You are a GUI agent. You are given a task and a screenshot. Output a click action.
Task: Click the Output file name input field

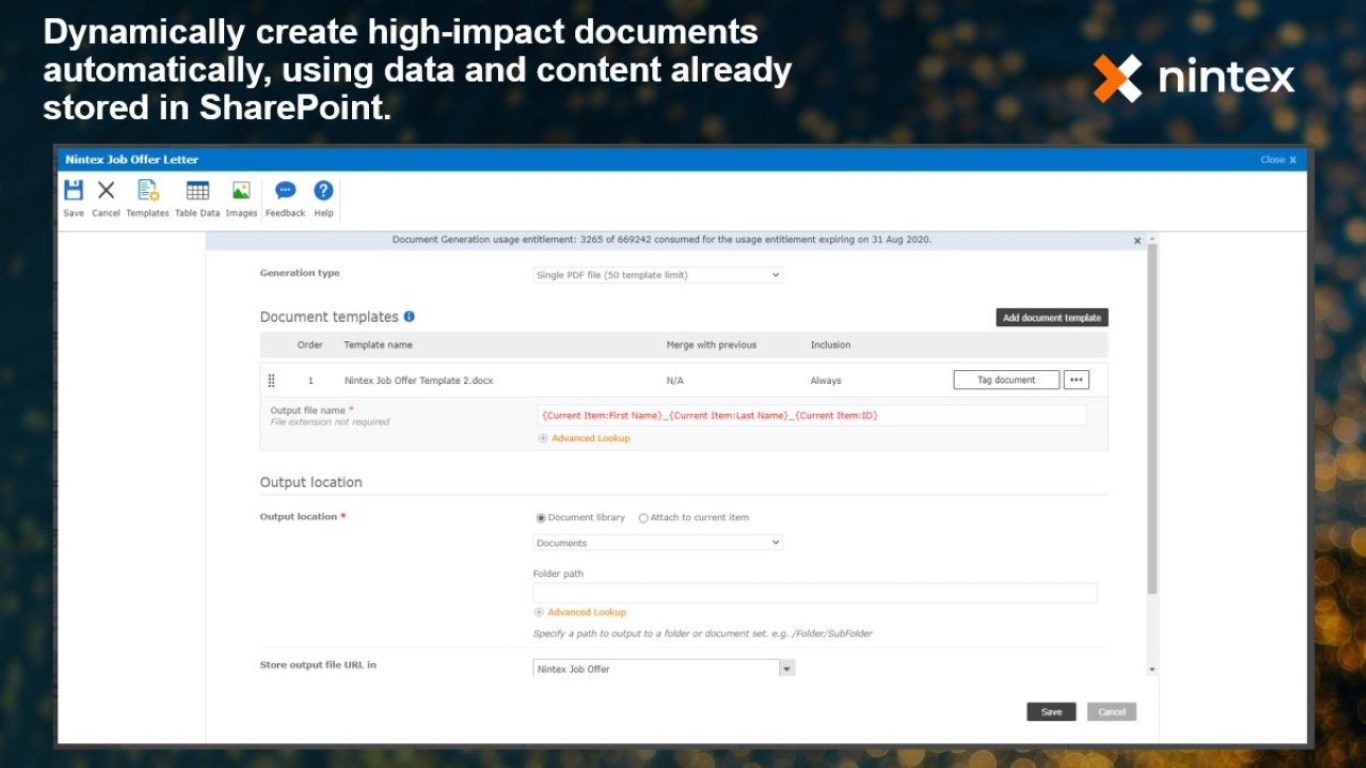click(x=811, y=415)
